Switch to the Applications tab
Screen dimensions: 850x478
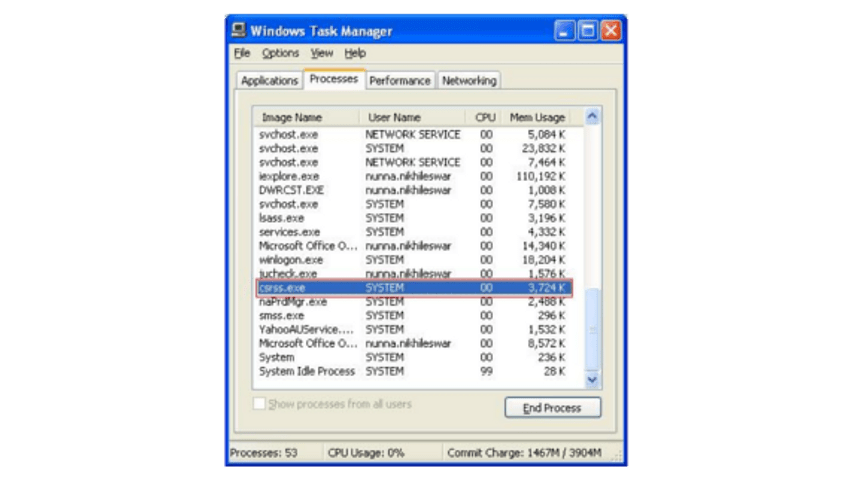pyautogui.click(x=269, y=81)
